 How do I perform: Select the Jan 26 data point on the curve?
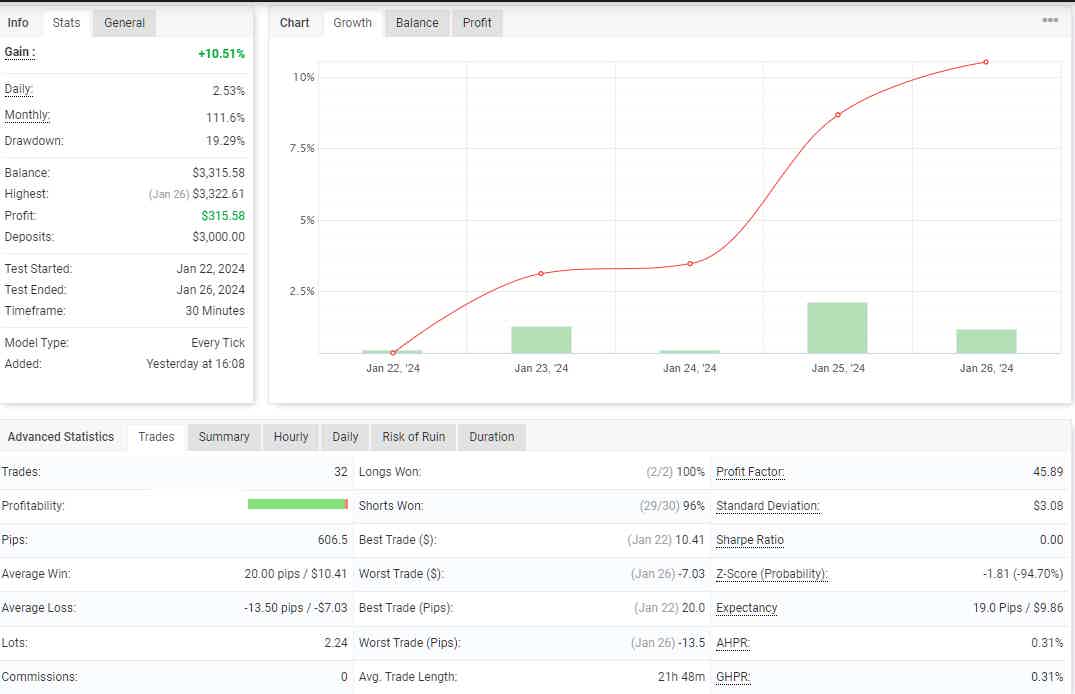tap(985, 61)
